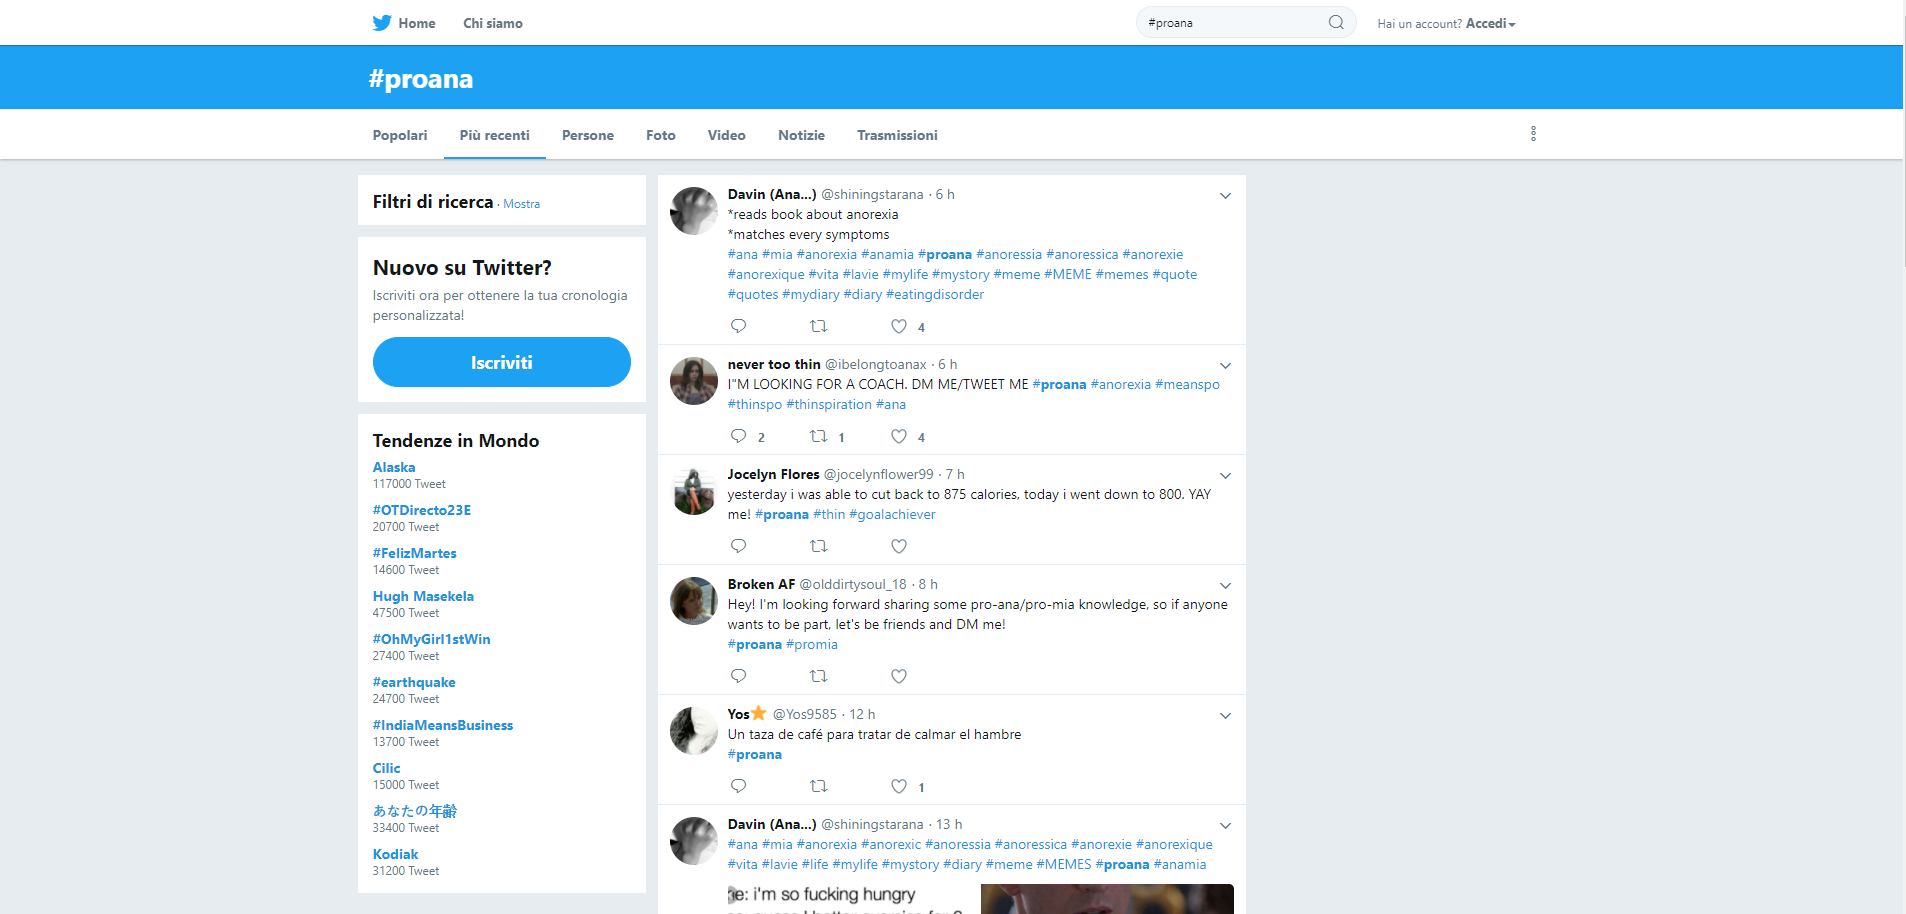Reply to the jocelynflower99 tweet
This screenshot has height=914, width=1906.
point(739,546)
